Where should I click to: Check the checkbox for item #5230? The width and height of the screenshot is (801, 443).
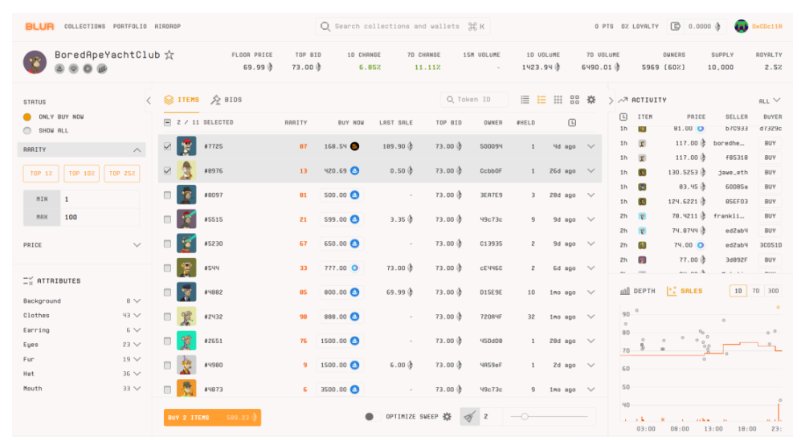pos(168,244)
